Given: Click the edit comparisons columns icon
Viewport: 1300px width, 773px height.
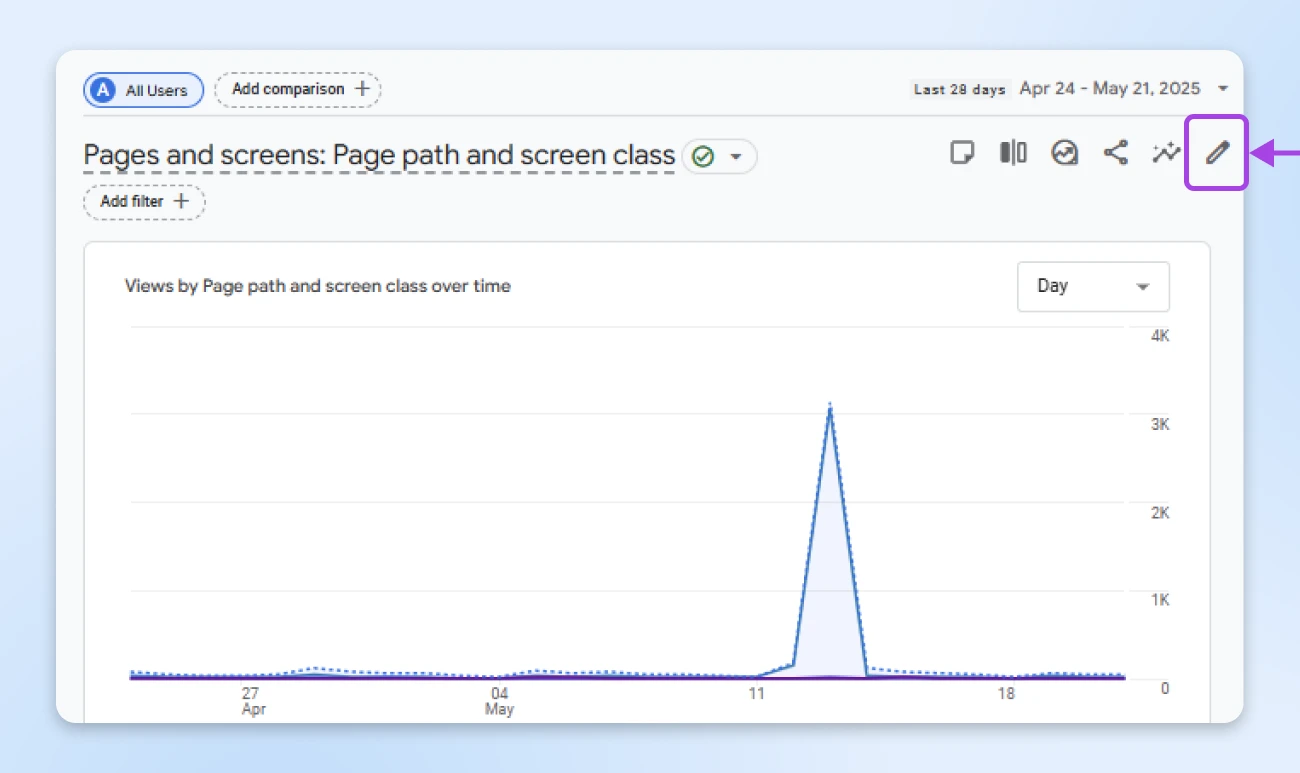Looking at the screenshot, I should (x=1013, y=153).
